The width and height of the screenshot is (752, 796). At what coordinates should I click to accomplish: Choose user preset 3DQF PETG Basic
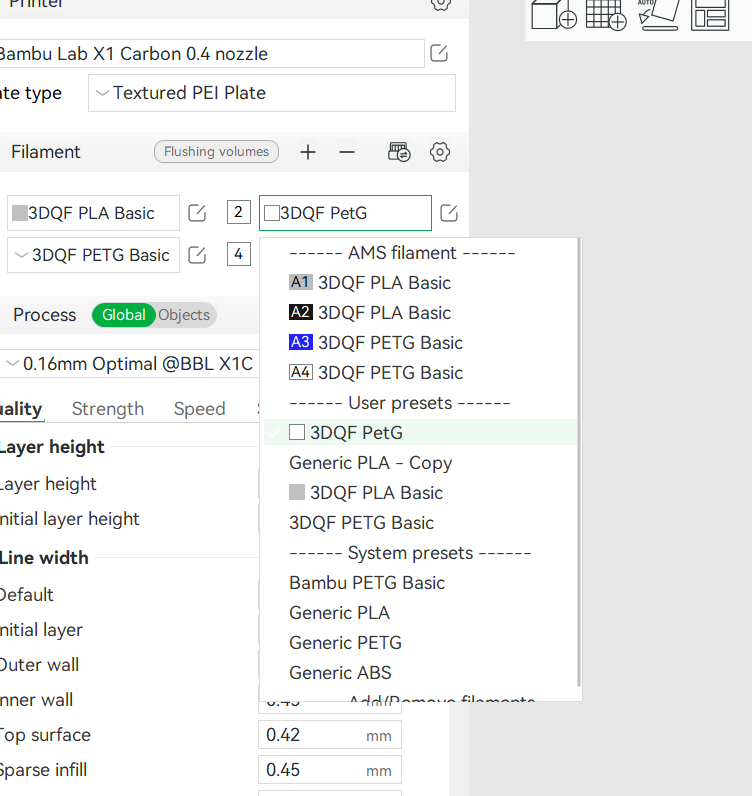point(420,523)
